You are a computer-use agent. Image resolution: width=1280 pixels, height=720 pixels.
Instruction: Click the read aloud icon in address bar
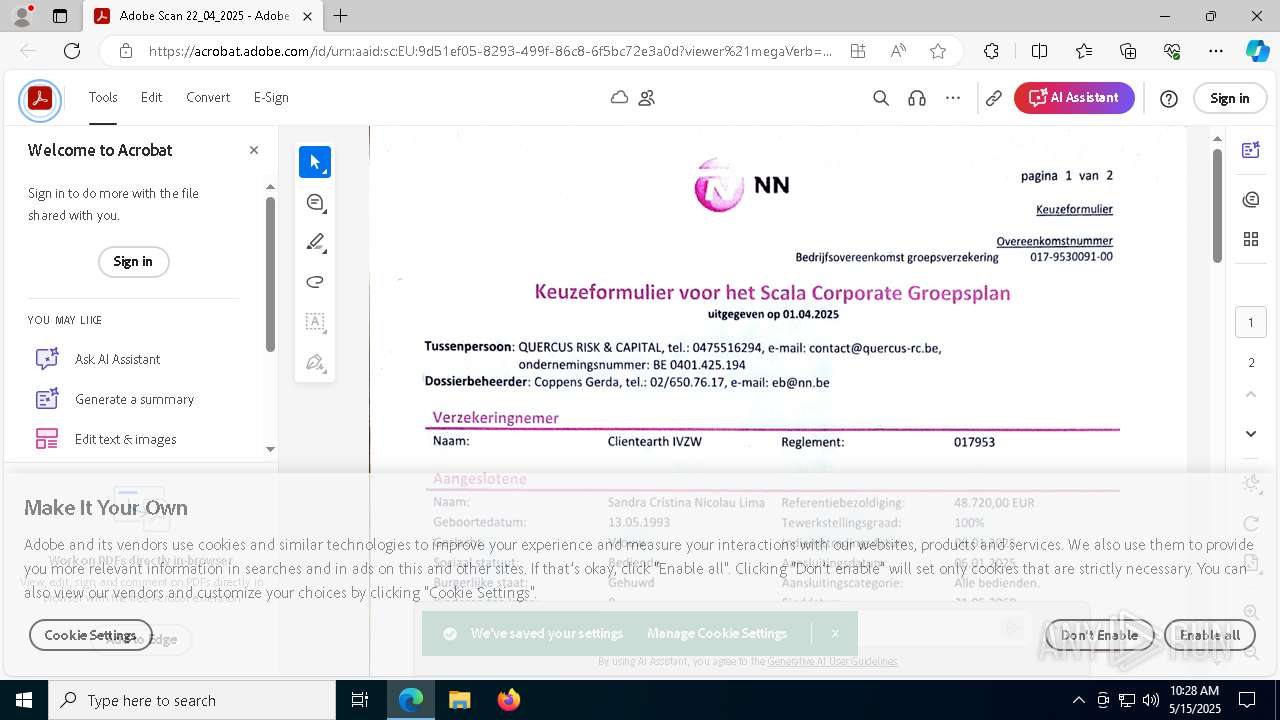(898, 51)
